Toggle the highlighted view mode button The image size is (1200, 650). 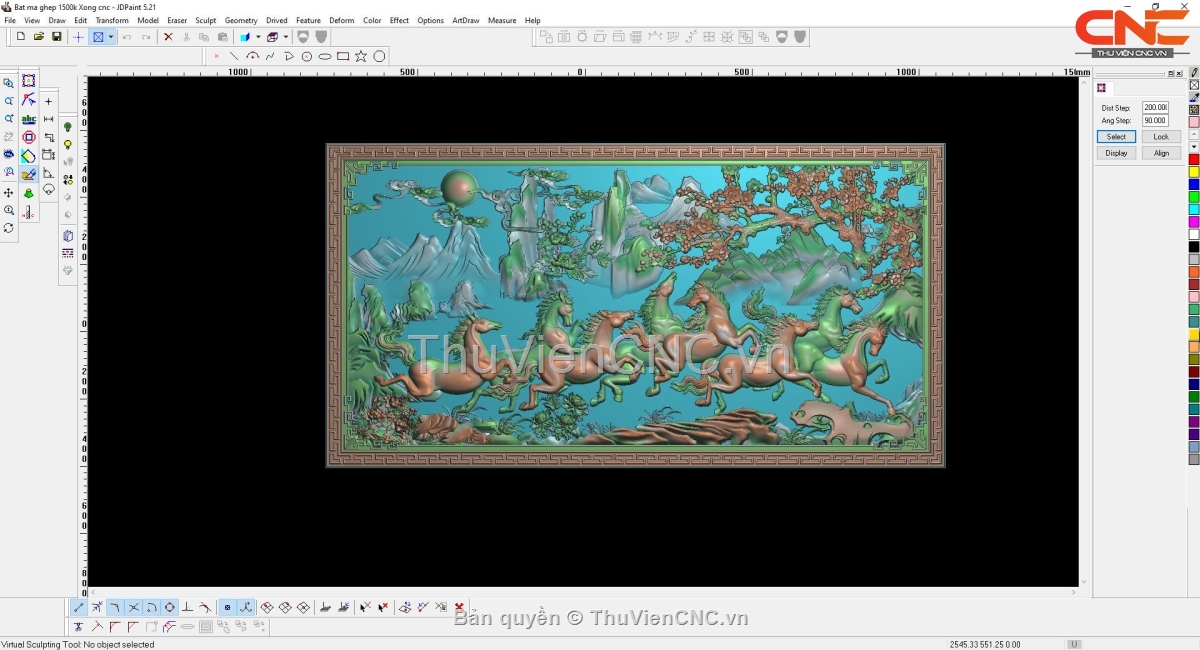[x=98, y=37]
